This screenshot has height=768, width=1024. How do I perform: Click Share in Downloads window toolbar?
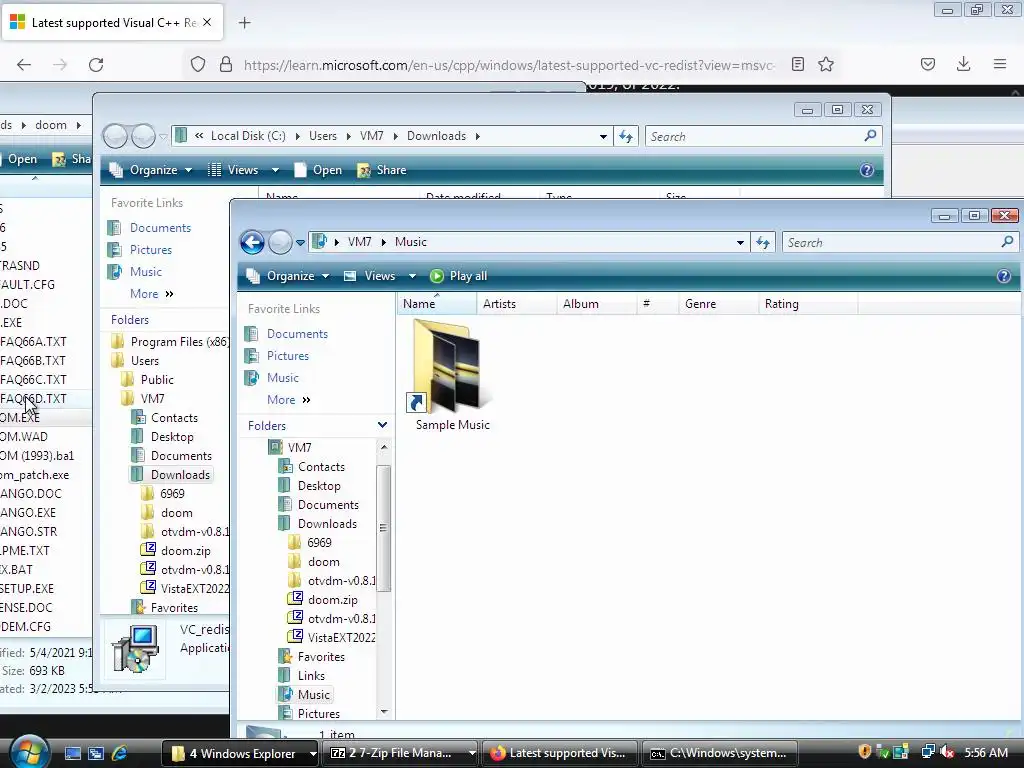382,170
